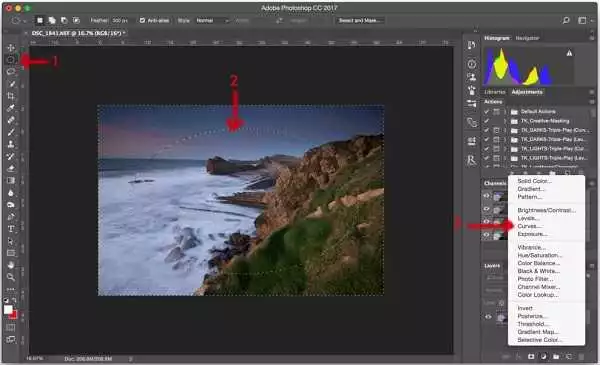The height and width of the screenshot is (365, 600).
Task: Click the Select and Mask button
Action: [x=359, y=20]
